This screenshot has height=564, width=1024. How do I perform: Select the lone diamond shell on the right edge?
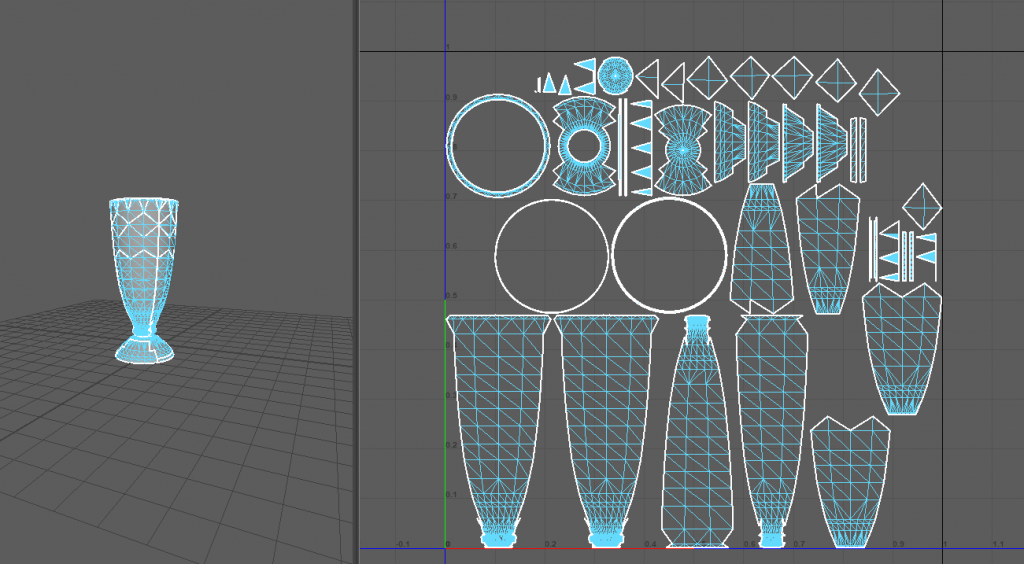(922, 204)
